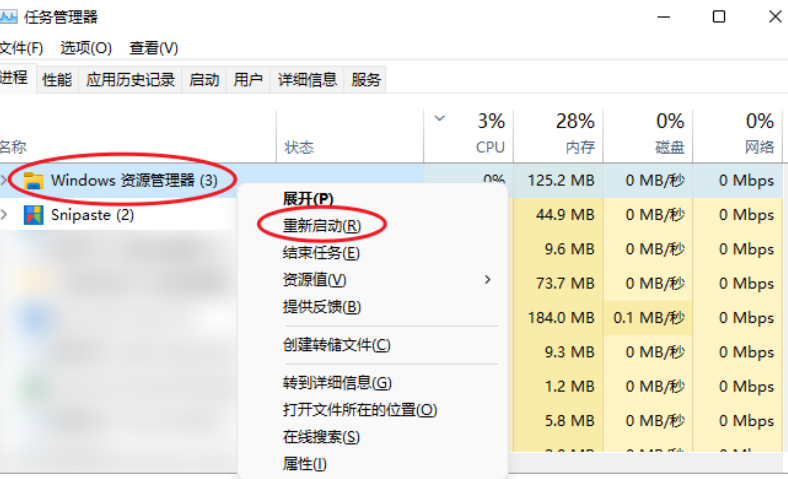The height and width of the screenshot is (479, 788).
Task: Click the 9.6 MB memory cell
Action: 558,249
